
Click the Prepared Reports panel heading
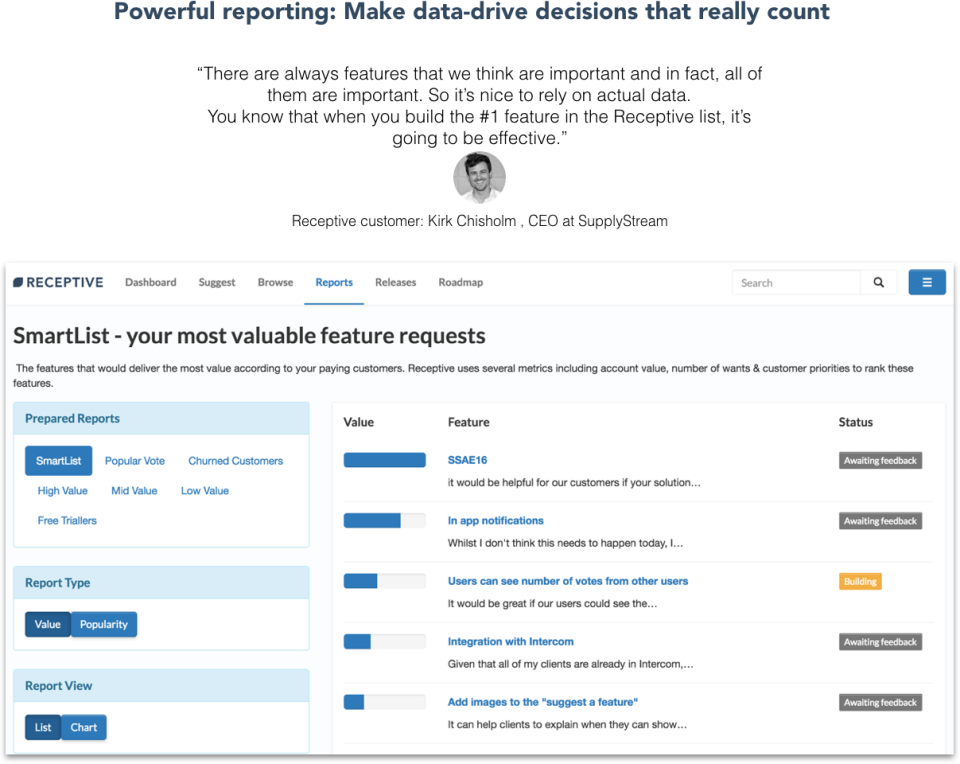tap(72, 419)
